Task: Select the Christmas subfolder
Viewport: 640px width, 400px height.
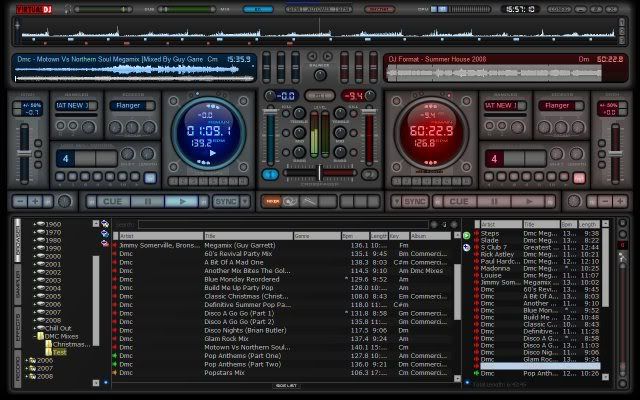Action: click(x=71, y=344)
